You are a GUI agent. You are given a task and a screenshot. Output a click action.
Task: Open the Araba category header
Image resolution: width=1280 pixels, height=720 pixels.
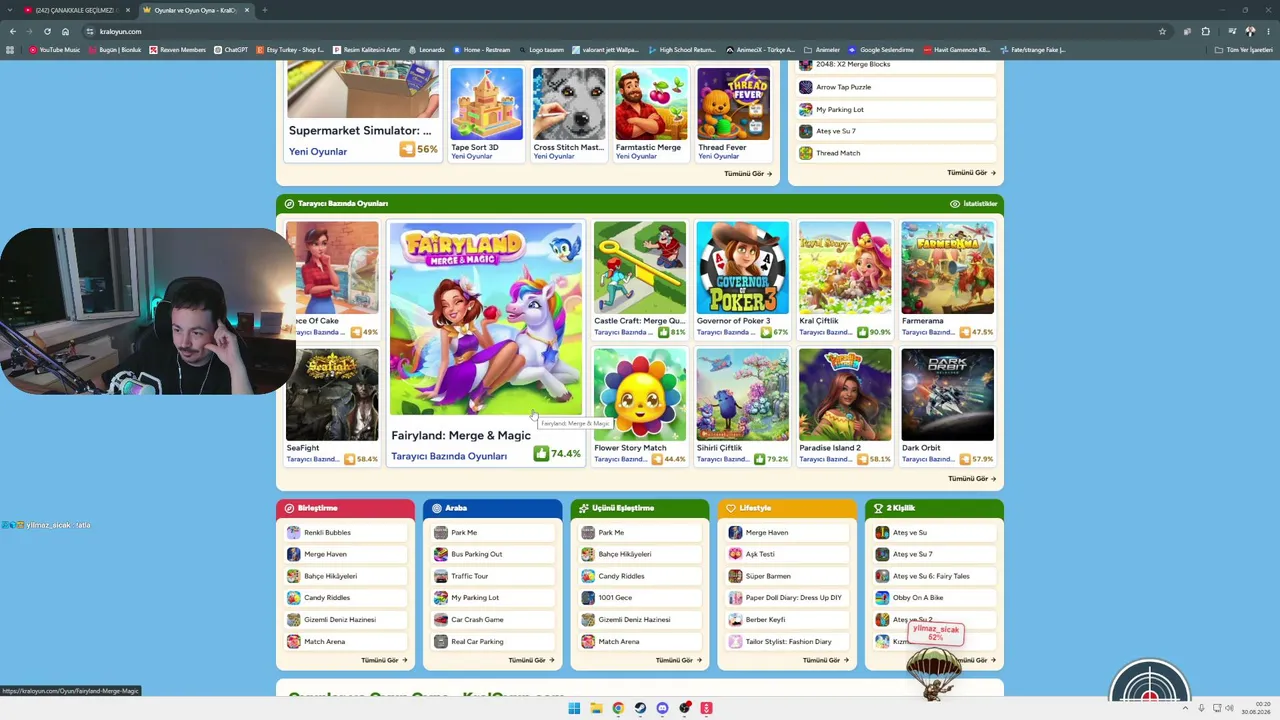(x=492, y=508)
